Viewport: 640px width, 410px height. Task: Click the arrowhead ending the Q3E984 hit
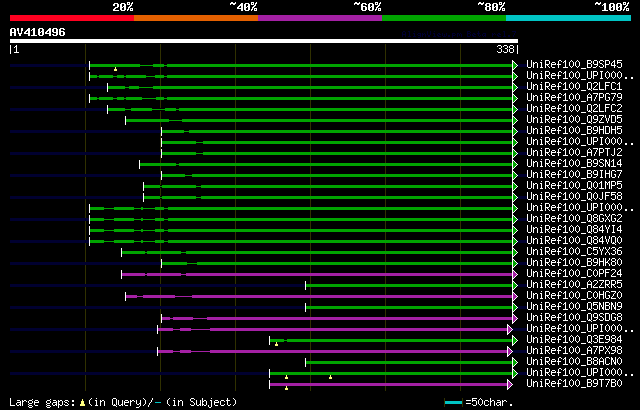(x=515, y=340)
